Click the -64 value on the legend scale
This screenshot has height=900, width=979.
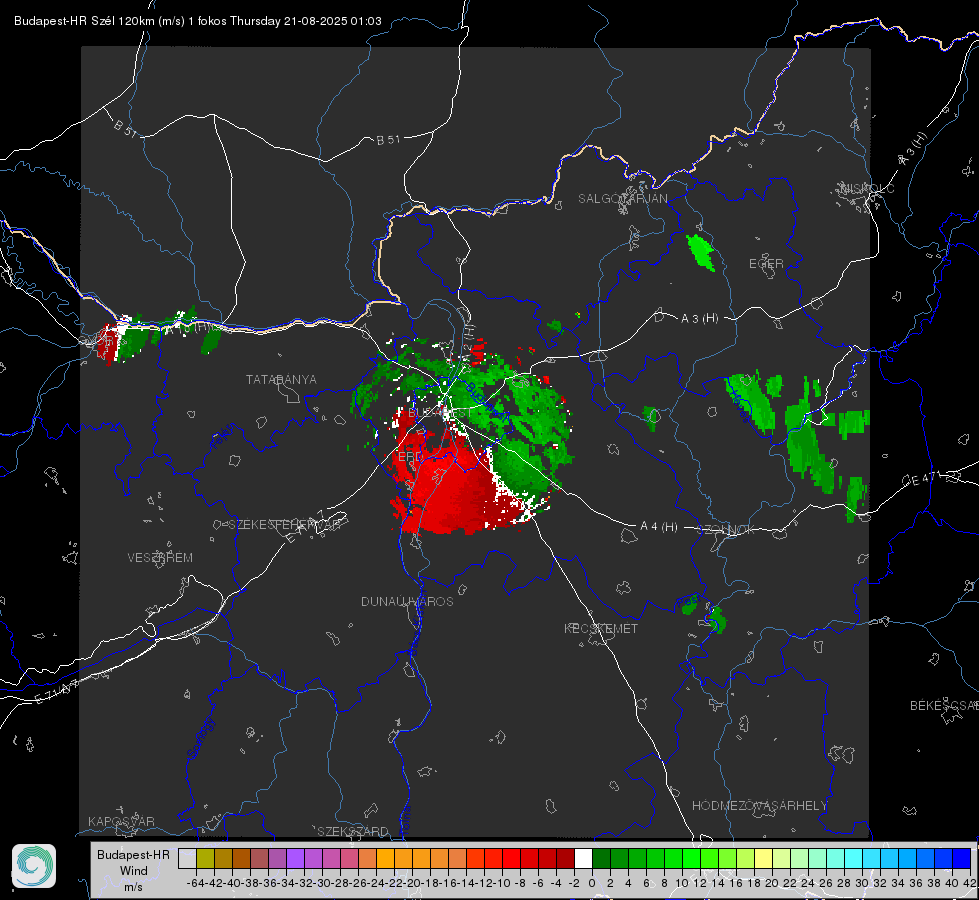196,883
